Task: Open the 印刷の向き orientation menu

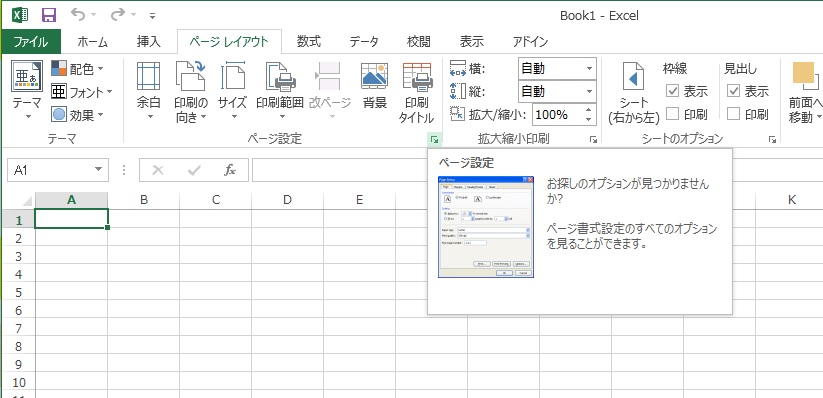Action: click(x=191, y=91)
